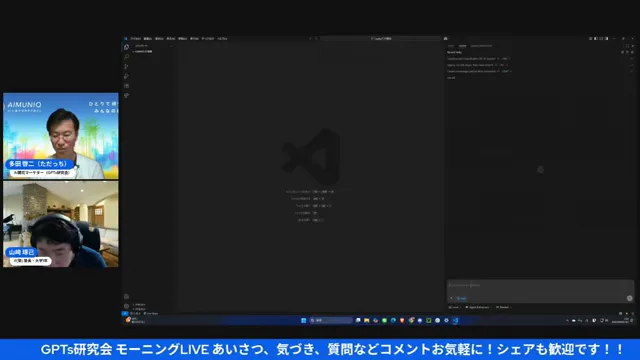Viewport: 640px width, 360px height.
Task: Open the Search view in activity bar
Action: pyautogui.click(x=127, y=57)
